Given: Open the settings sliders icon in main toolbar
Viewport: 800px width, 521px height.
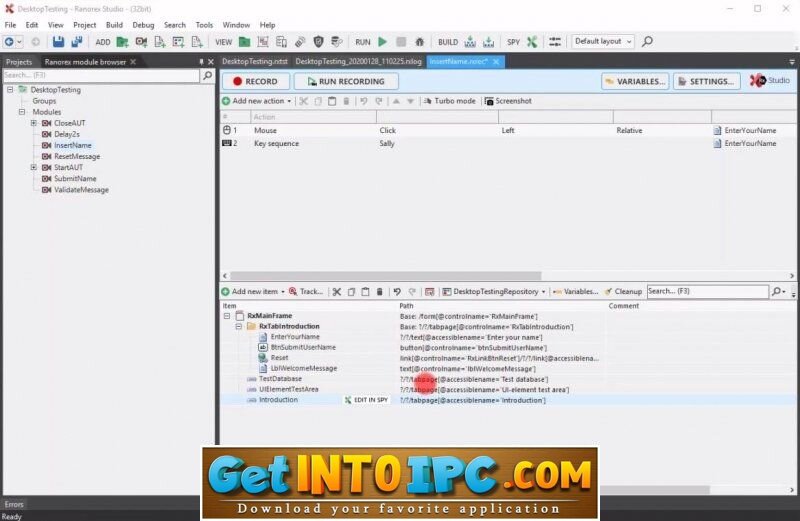Looking at the screenshot, I should [x=555, y=42].
